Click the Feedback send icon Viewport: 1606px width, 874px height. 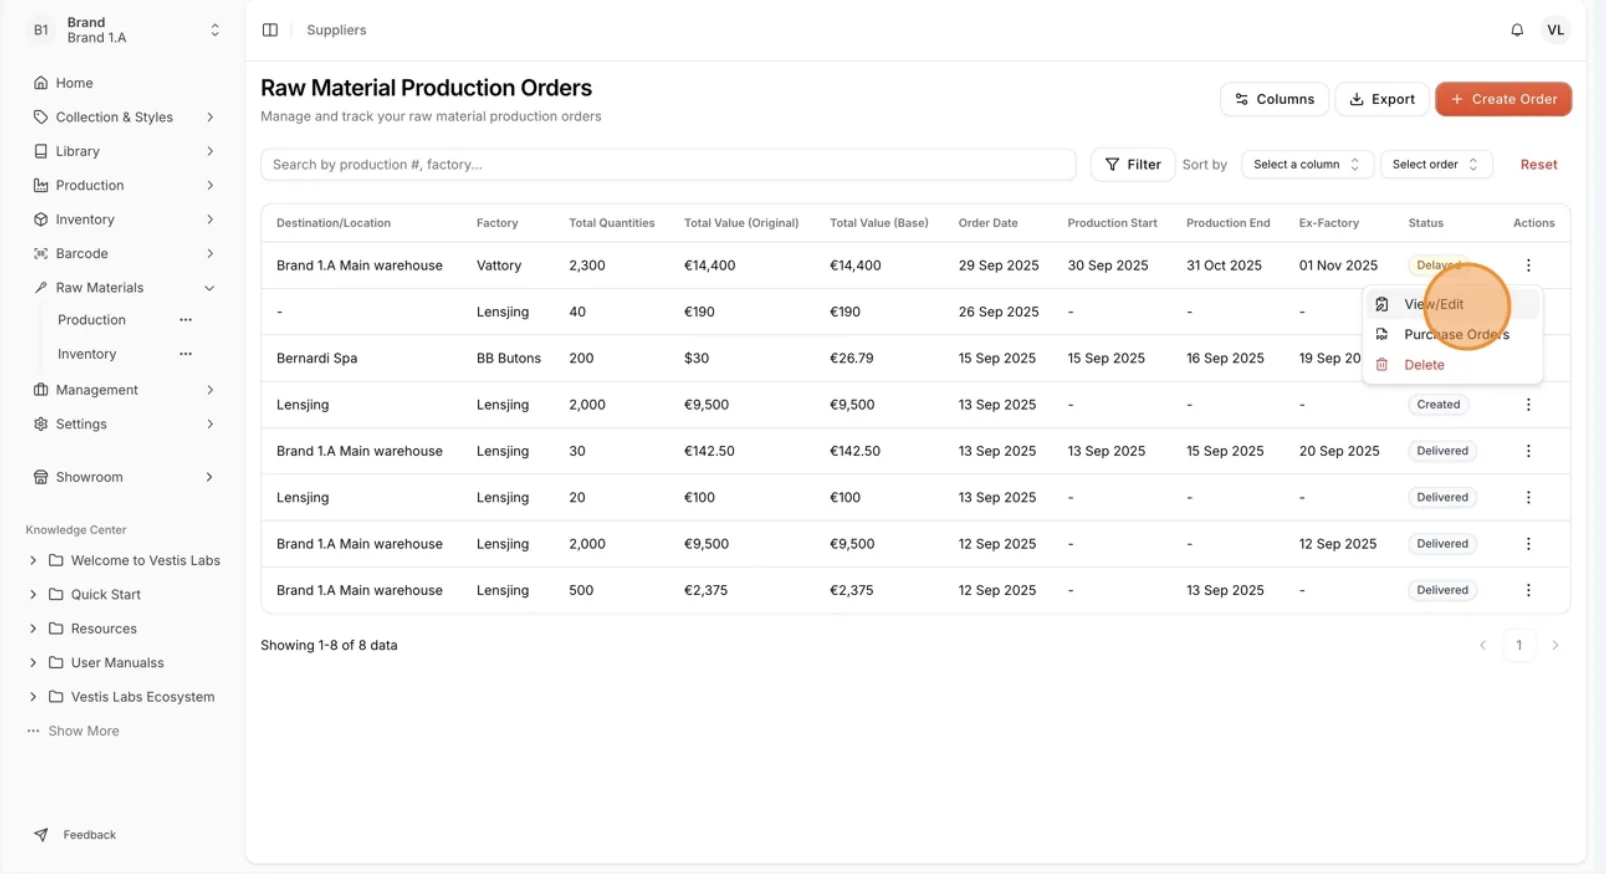41,834
